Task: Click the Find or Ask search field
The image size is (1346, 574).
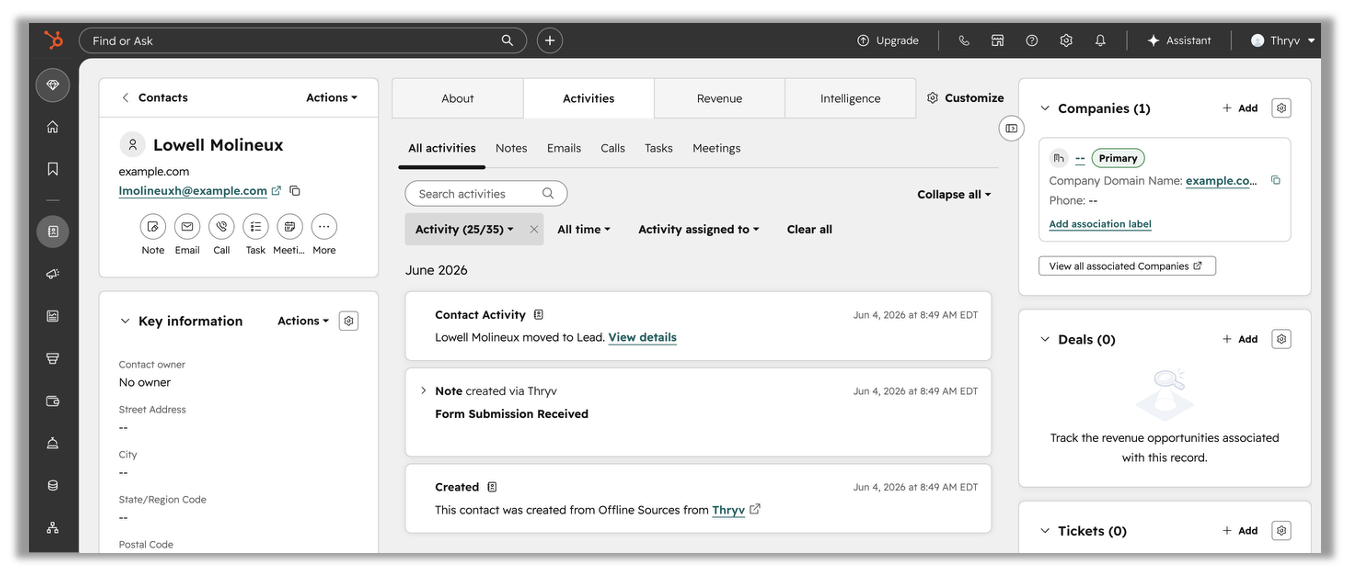Action: click(x=302, y=41)
